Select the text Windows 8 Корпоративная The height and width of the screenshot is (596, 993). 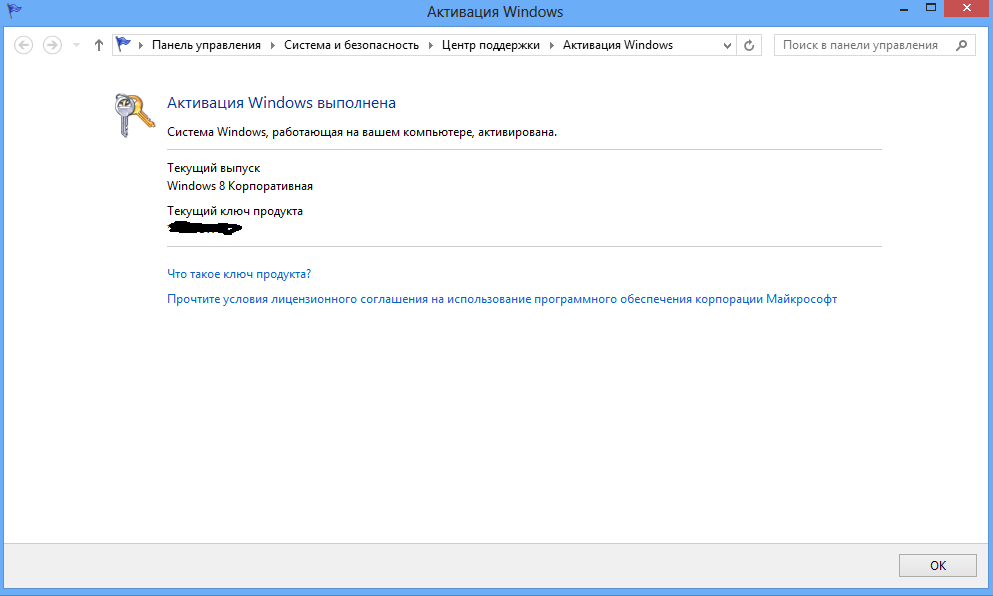coord(240,186)
